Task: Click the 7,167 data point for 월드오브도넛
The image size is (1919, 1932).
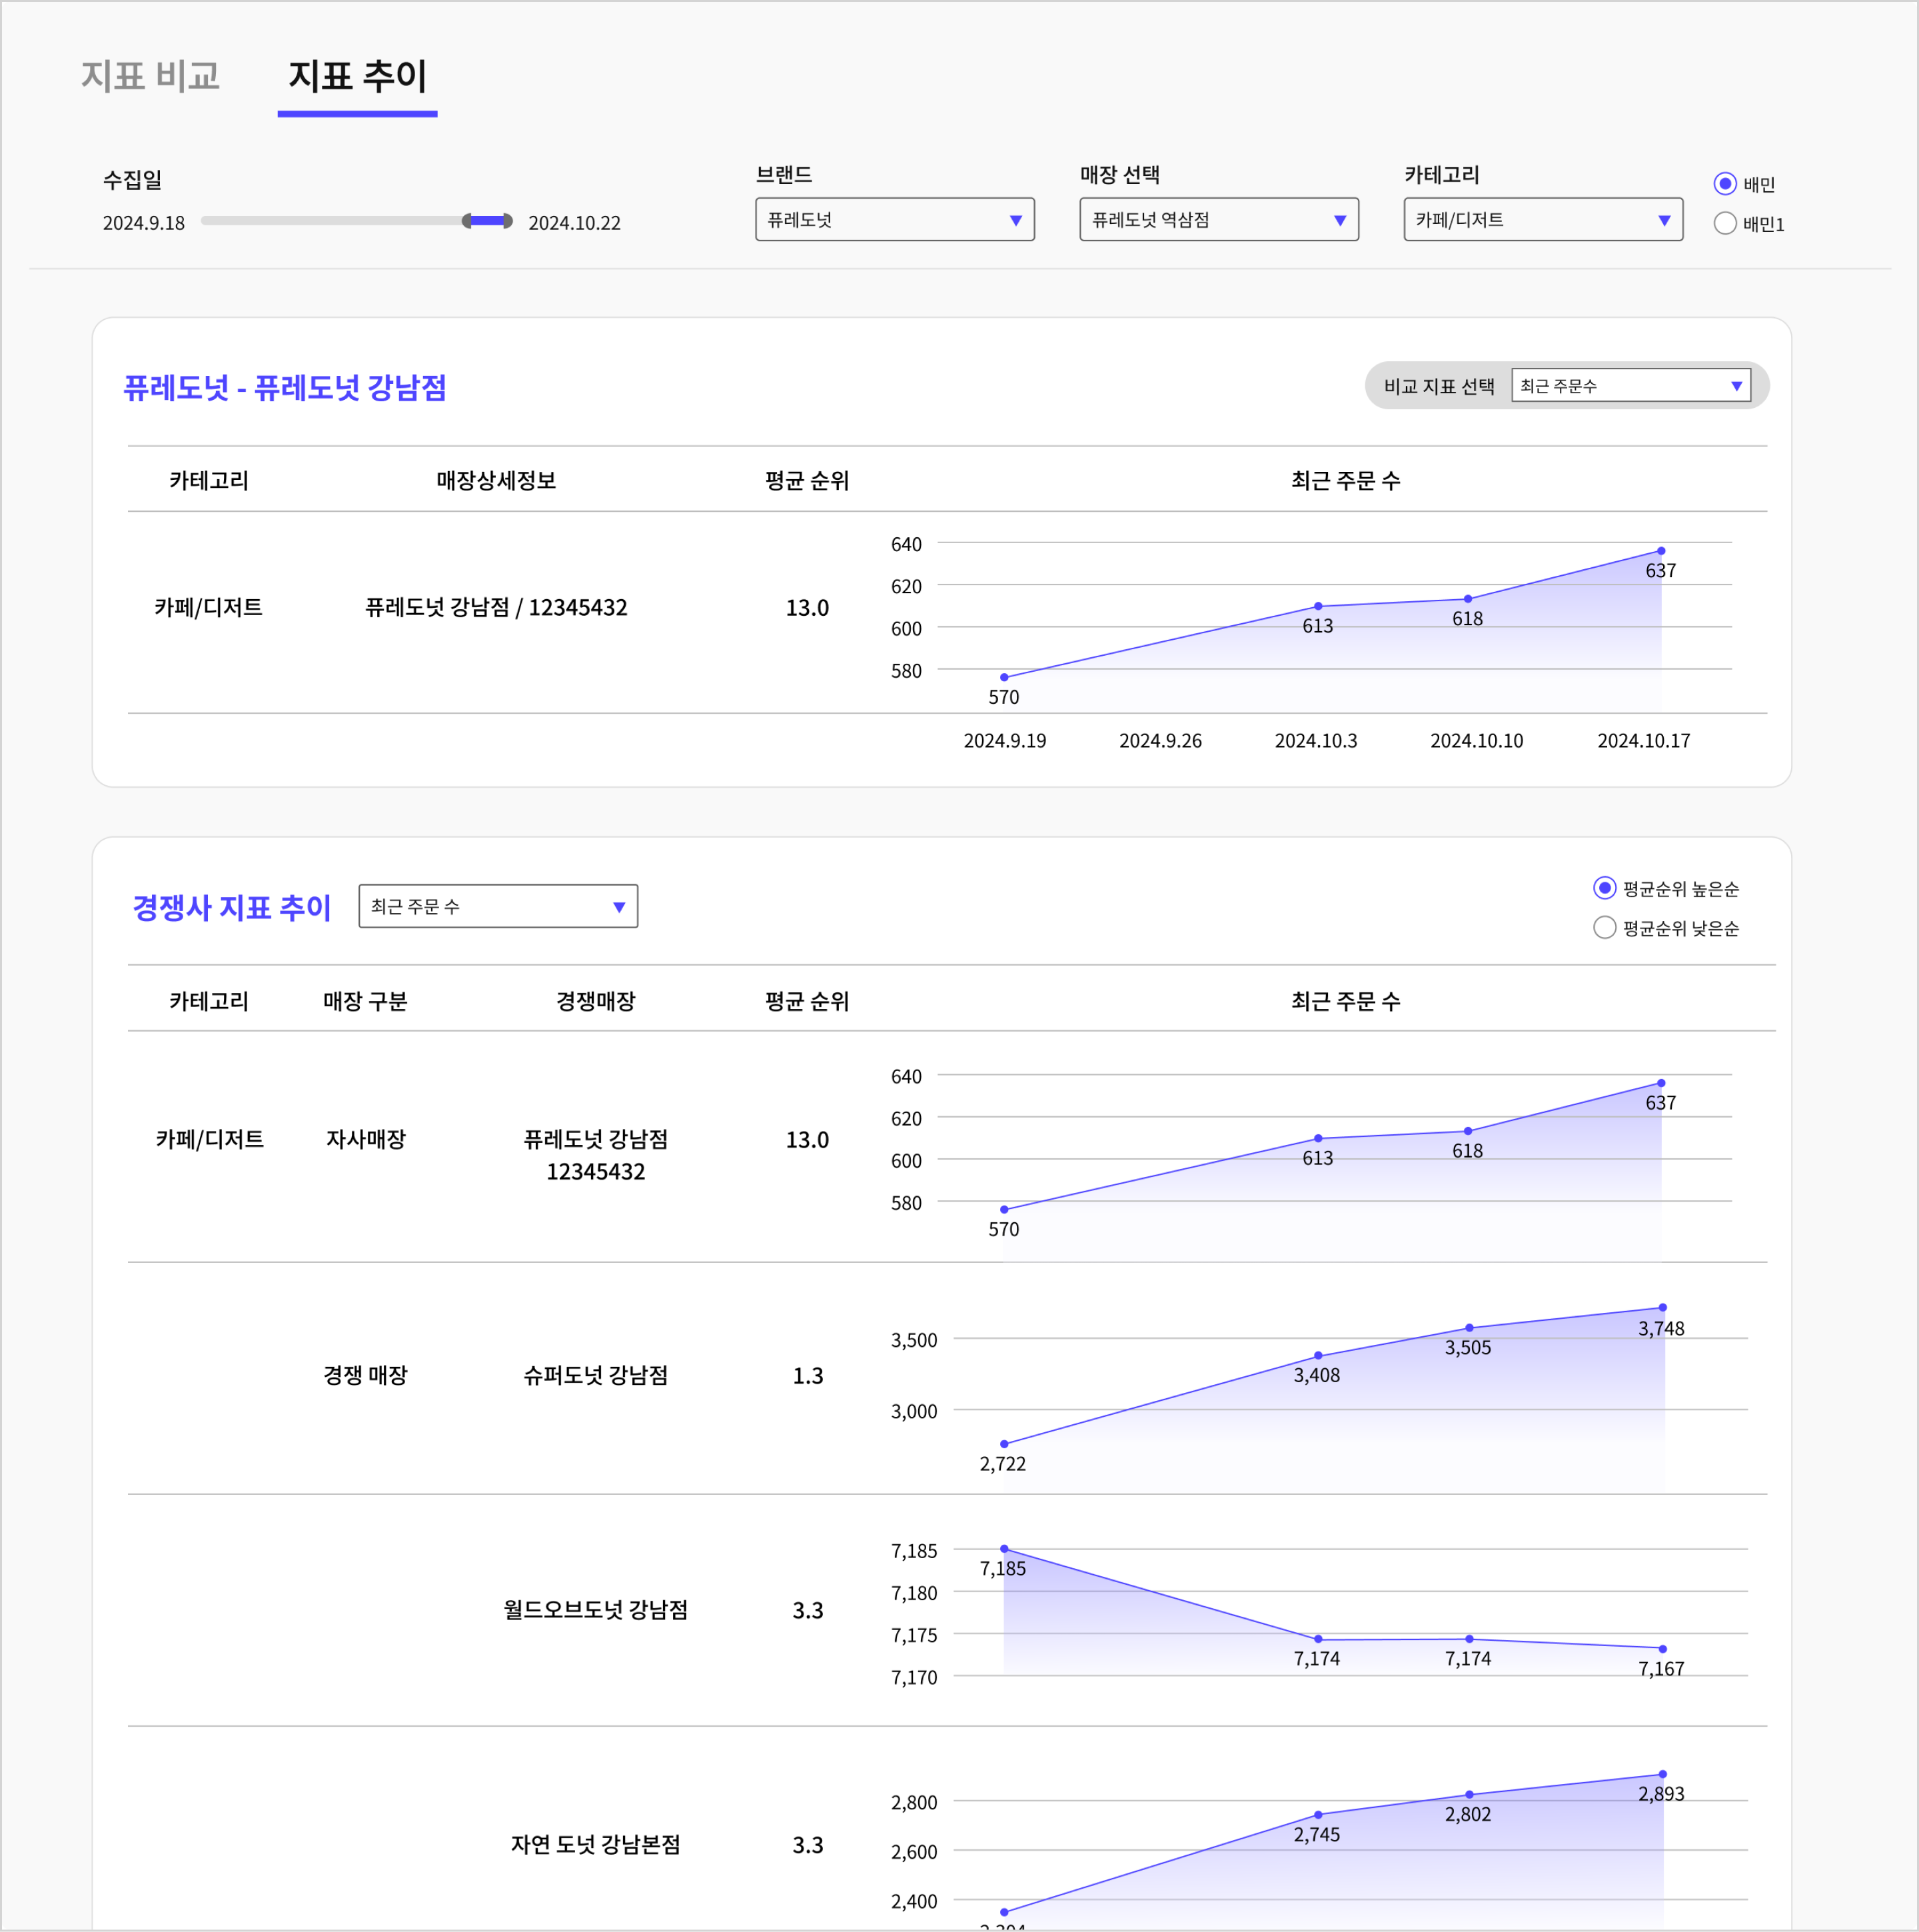Action: (x=1662, y=1649)
